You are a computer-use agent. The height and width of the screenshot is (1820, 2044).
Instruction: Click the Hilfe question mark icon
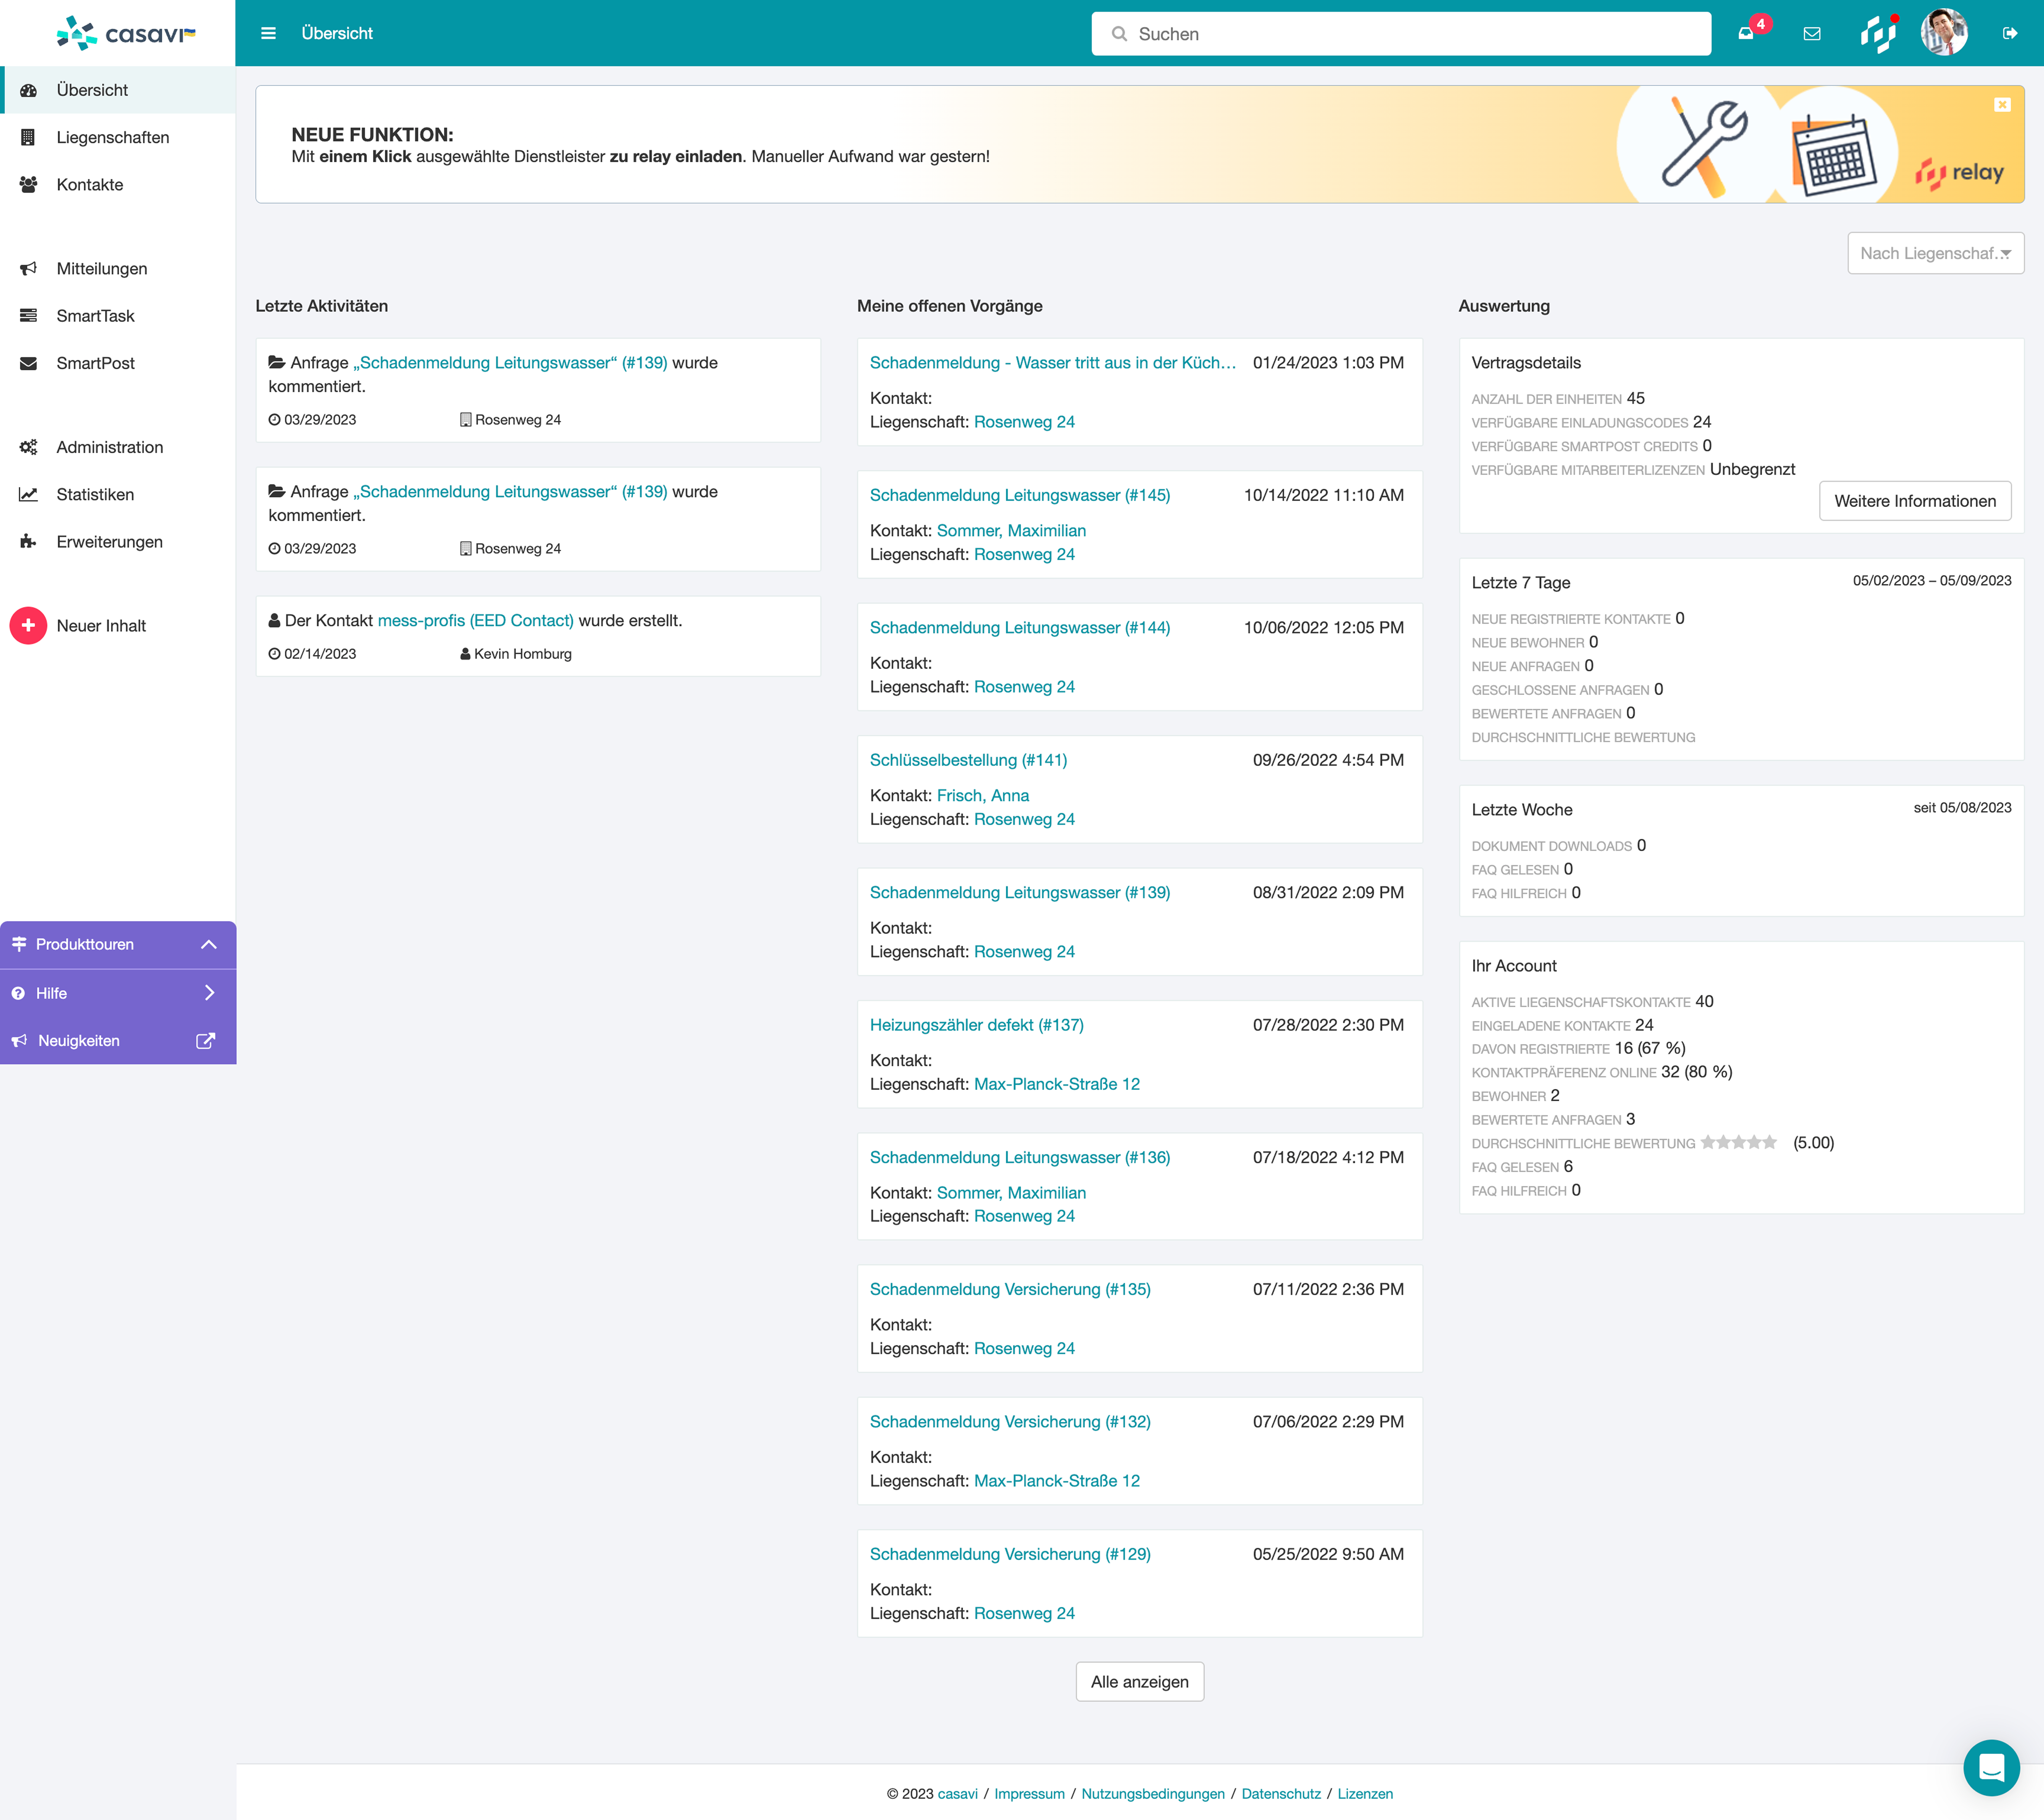pos(18,993)
